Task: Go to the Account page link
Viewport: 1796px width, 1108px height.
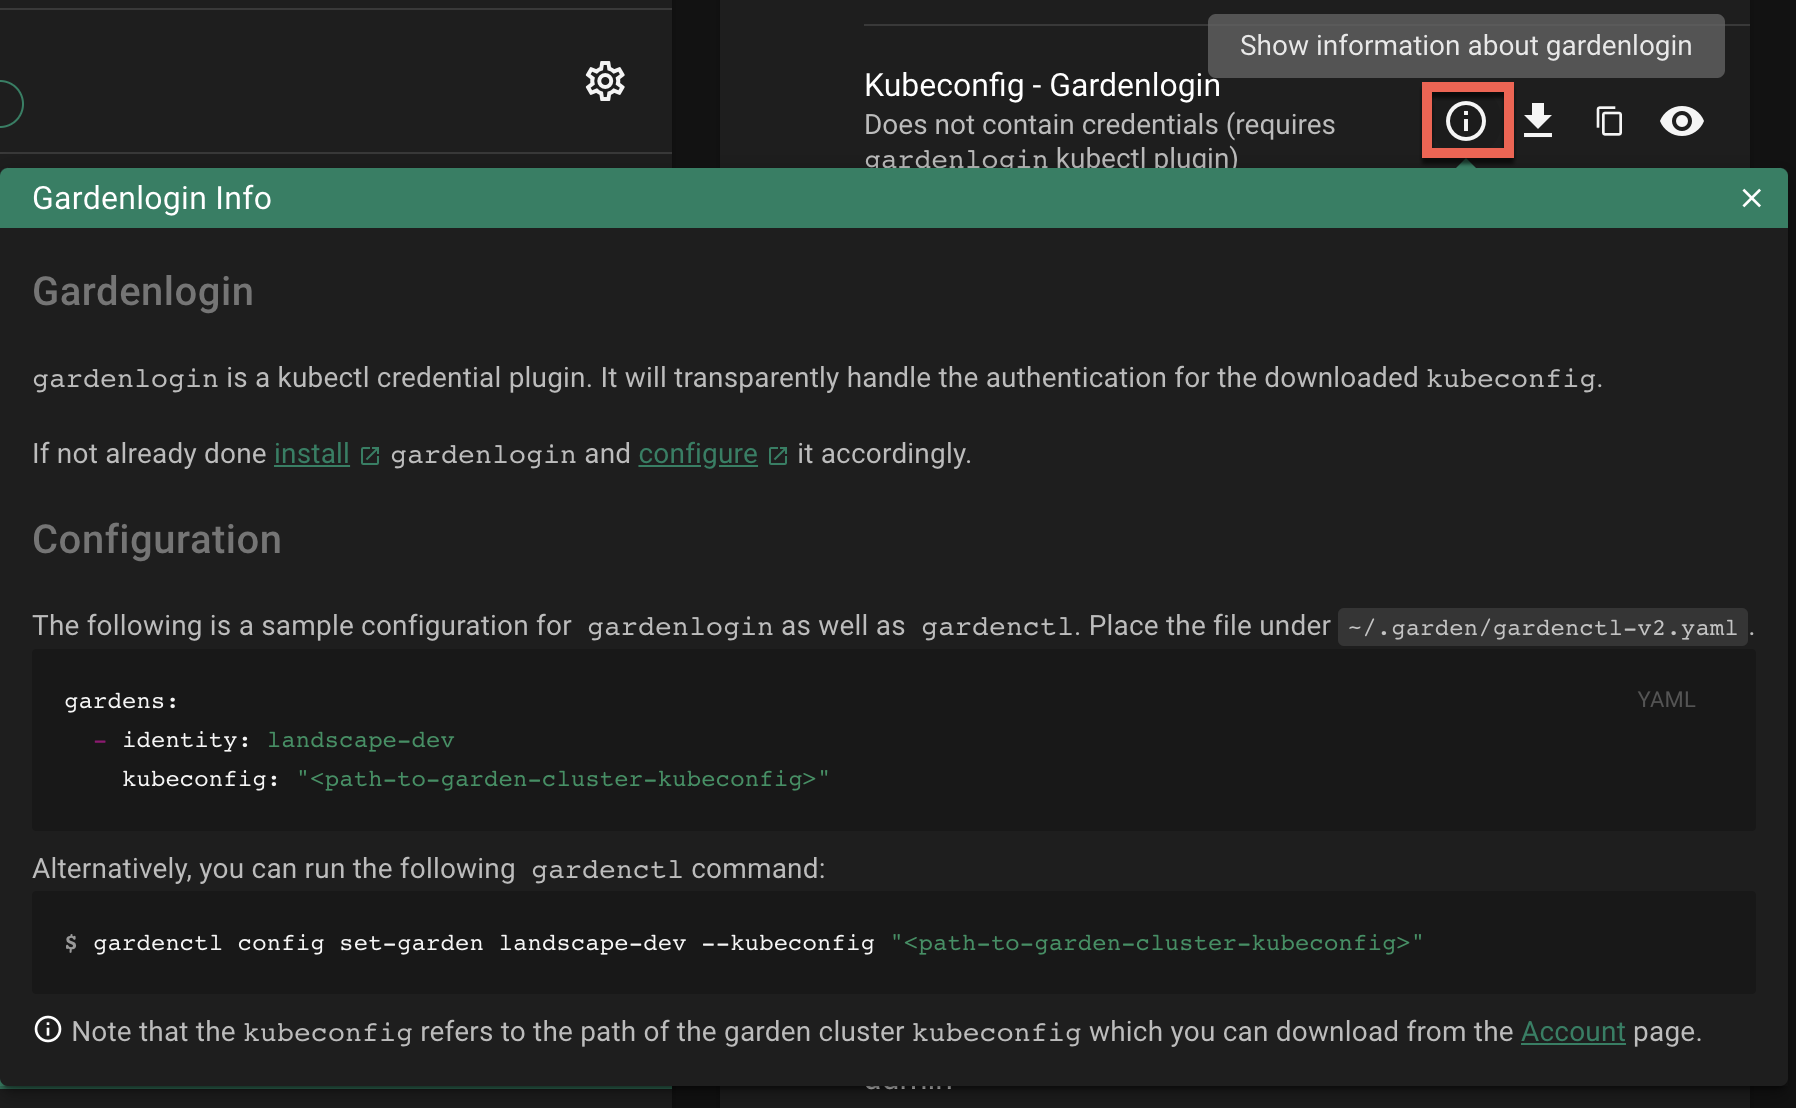Action: (x=1572, y=1032)
